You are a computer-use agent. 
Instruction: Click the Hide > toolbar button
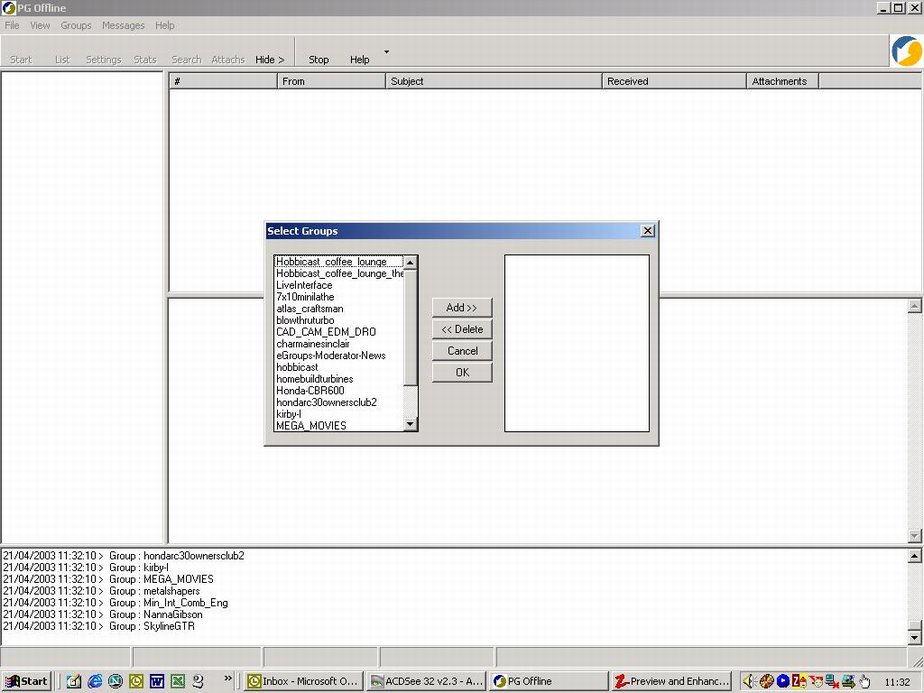pyautogui.click(x=270, y=60)
